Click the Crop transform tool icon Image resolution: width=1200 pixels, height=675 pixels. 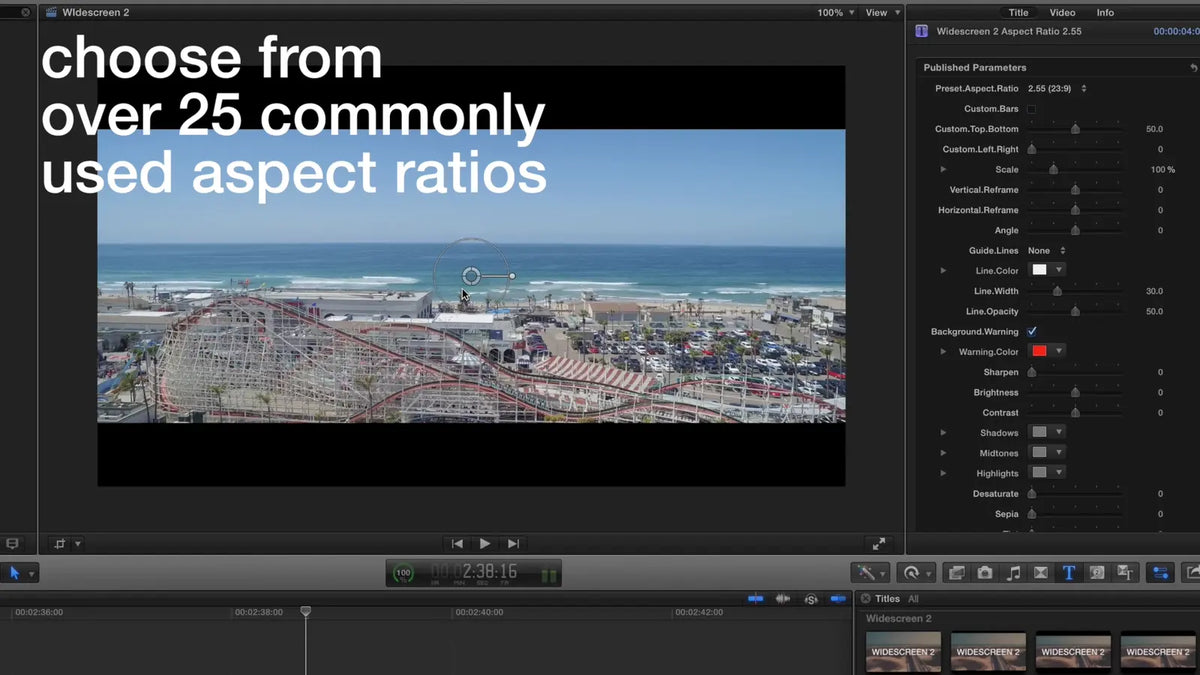pos(60,544)
